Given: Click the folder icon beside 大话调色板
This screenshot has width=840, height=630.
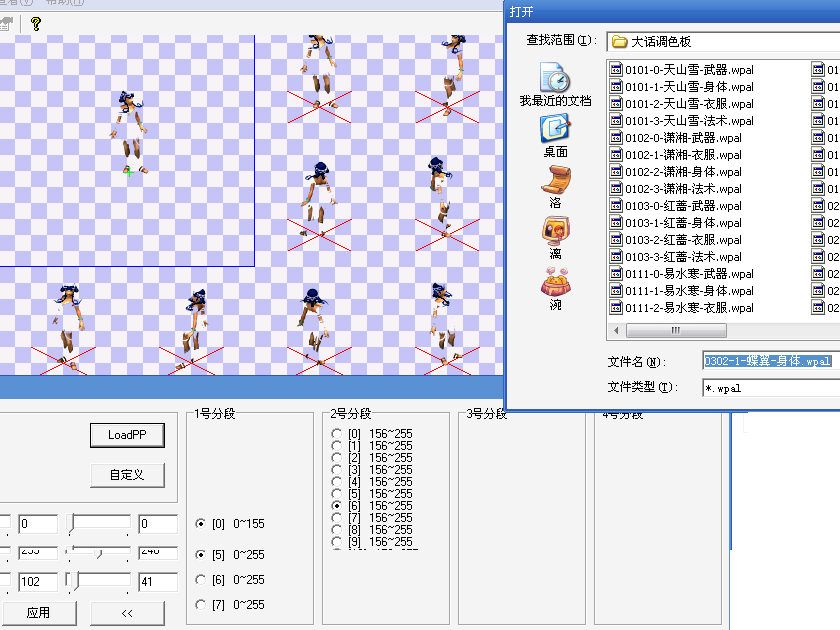Looking at the screenshot, I should point(619,41).
